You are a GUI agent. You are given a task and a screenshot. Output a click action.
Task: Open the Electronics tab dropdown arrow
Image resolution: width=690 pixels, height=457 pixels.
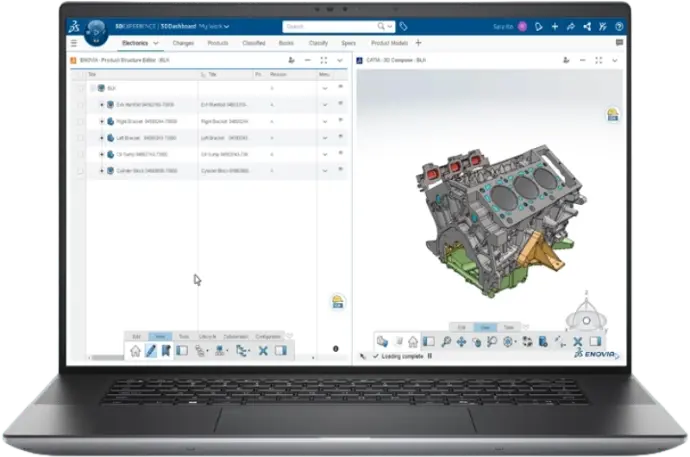pos(159,43)
